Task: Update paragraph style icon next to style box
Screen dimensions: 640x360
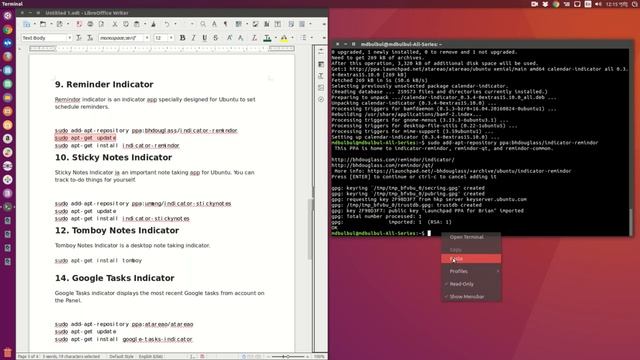Action: point(79,38)
